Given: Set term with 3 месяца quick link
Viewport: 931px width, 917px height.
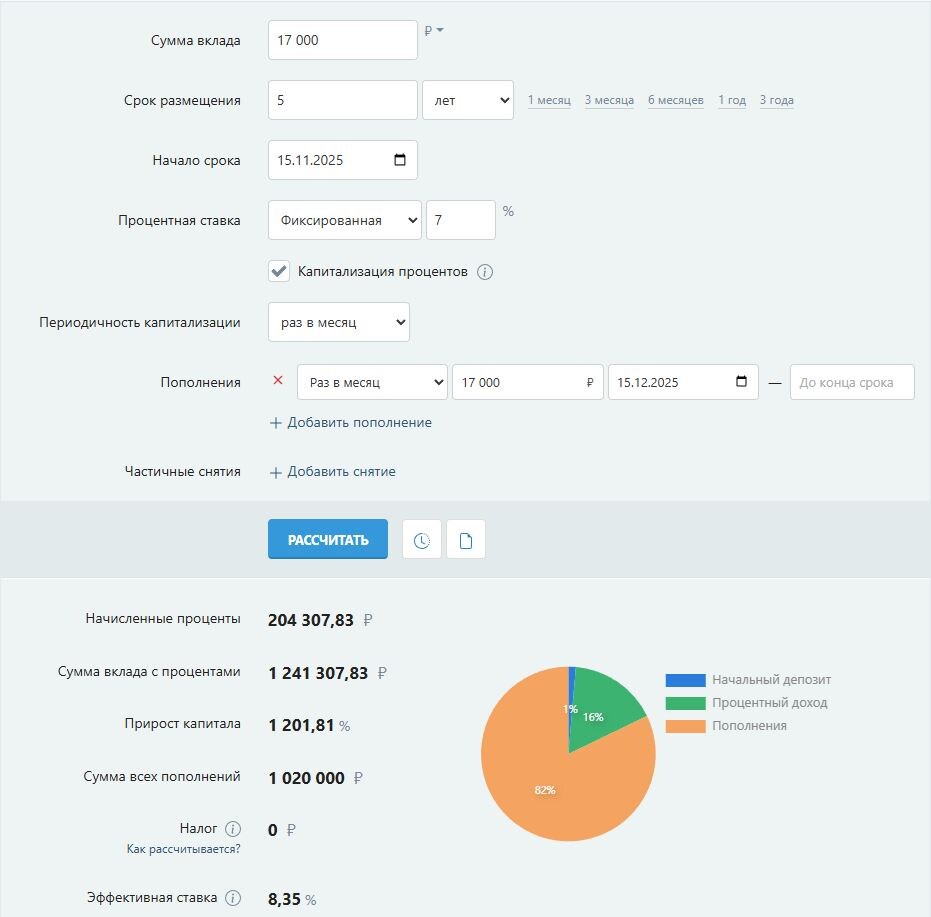Looking at the screenshot, I should (x=609, y=100).
